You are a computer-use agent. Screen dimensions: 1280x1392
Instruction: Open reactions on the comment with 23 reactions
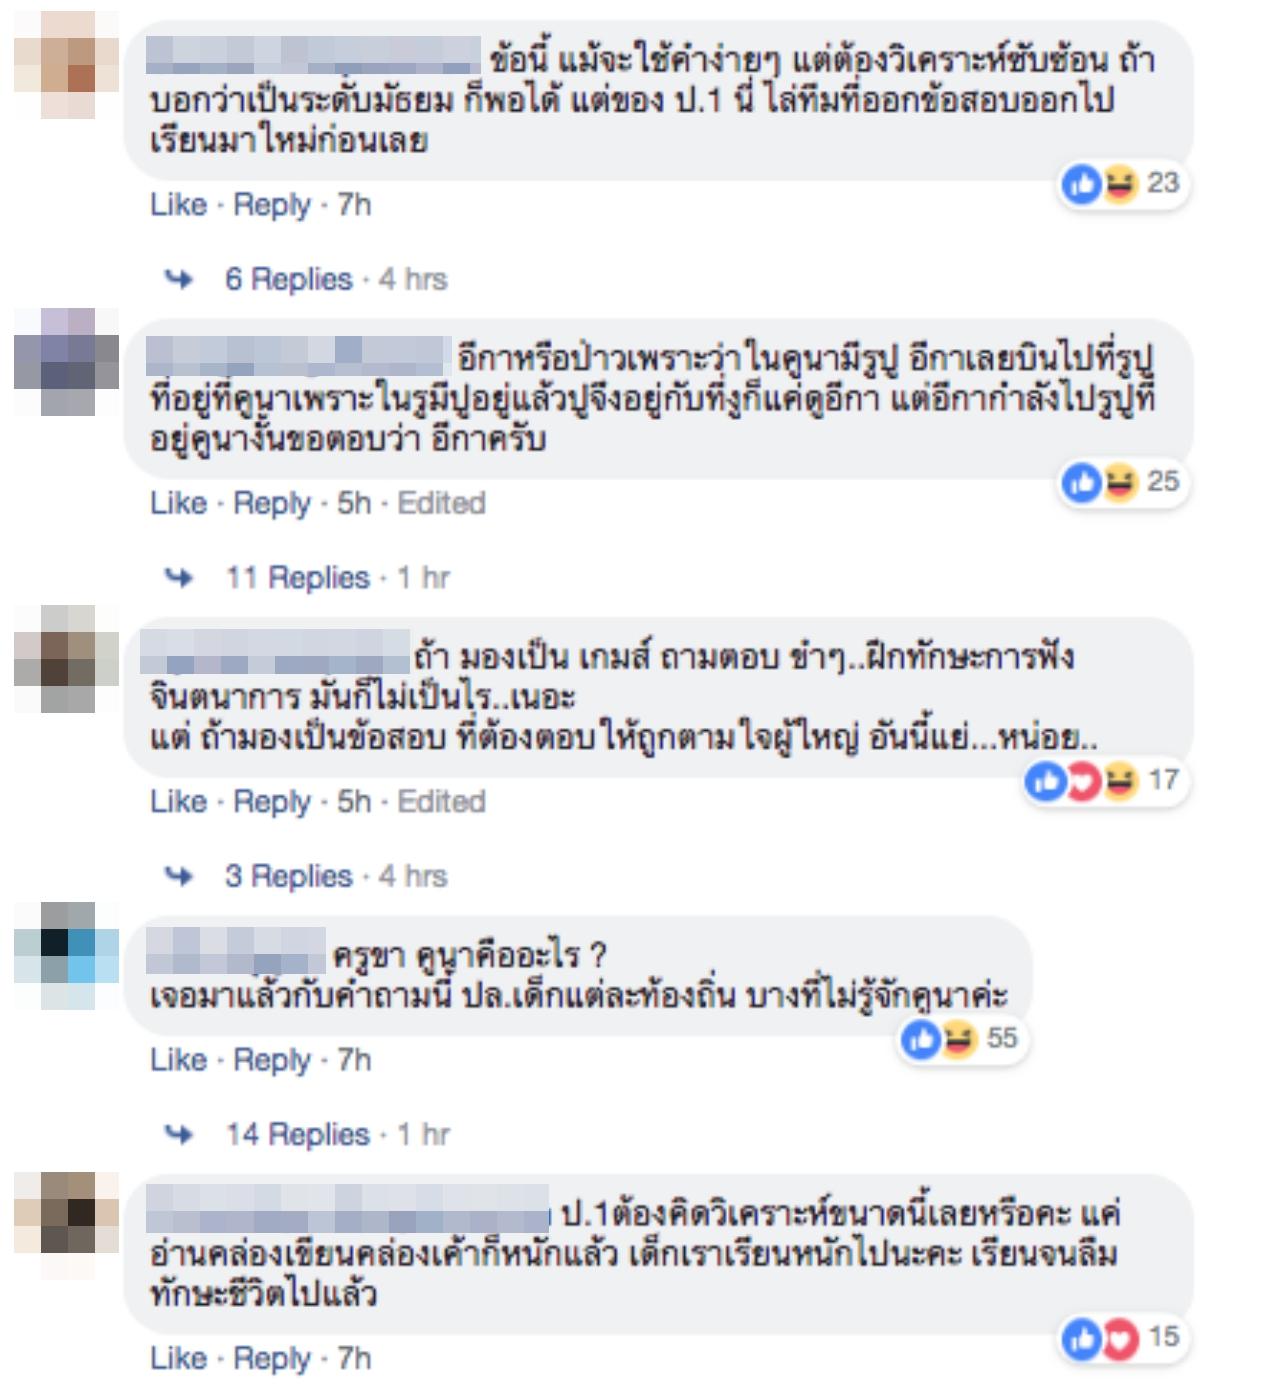(x=1124, y=184)
